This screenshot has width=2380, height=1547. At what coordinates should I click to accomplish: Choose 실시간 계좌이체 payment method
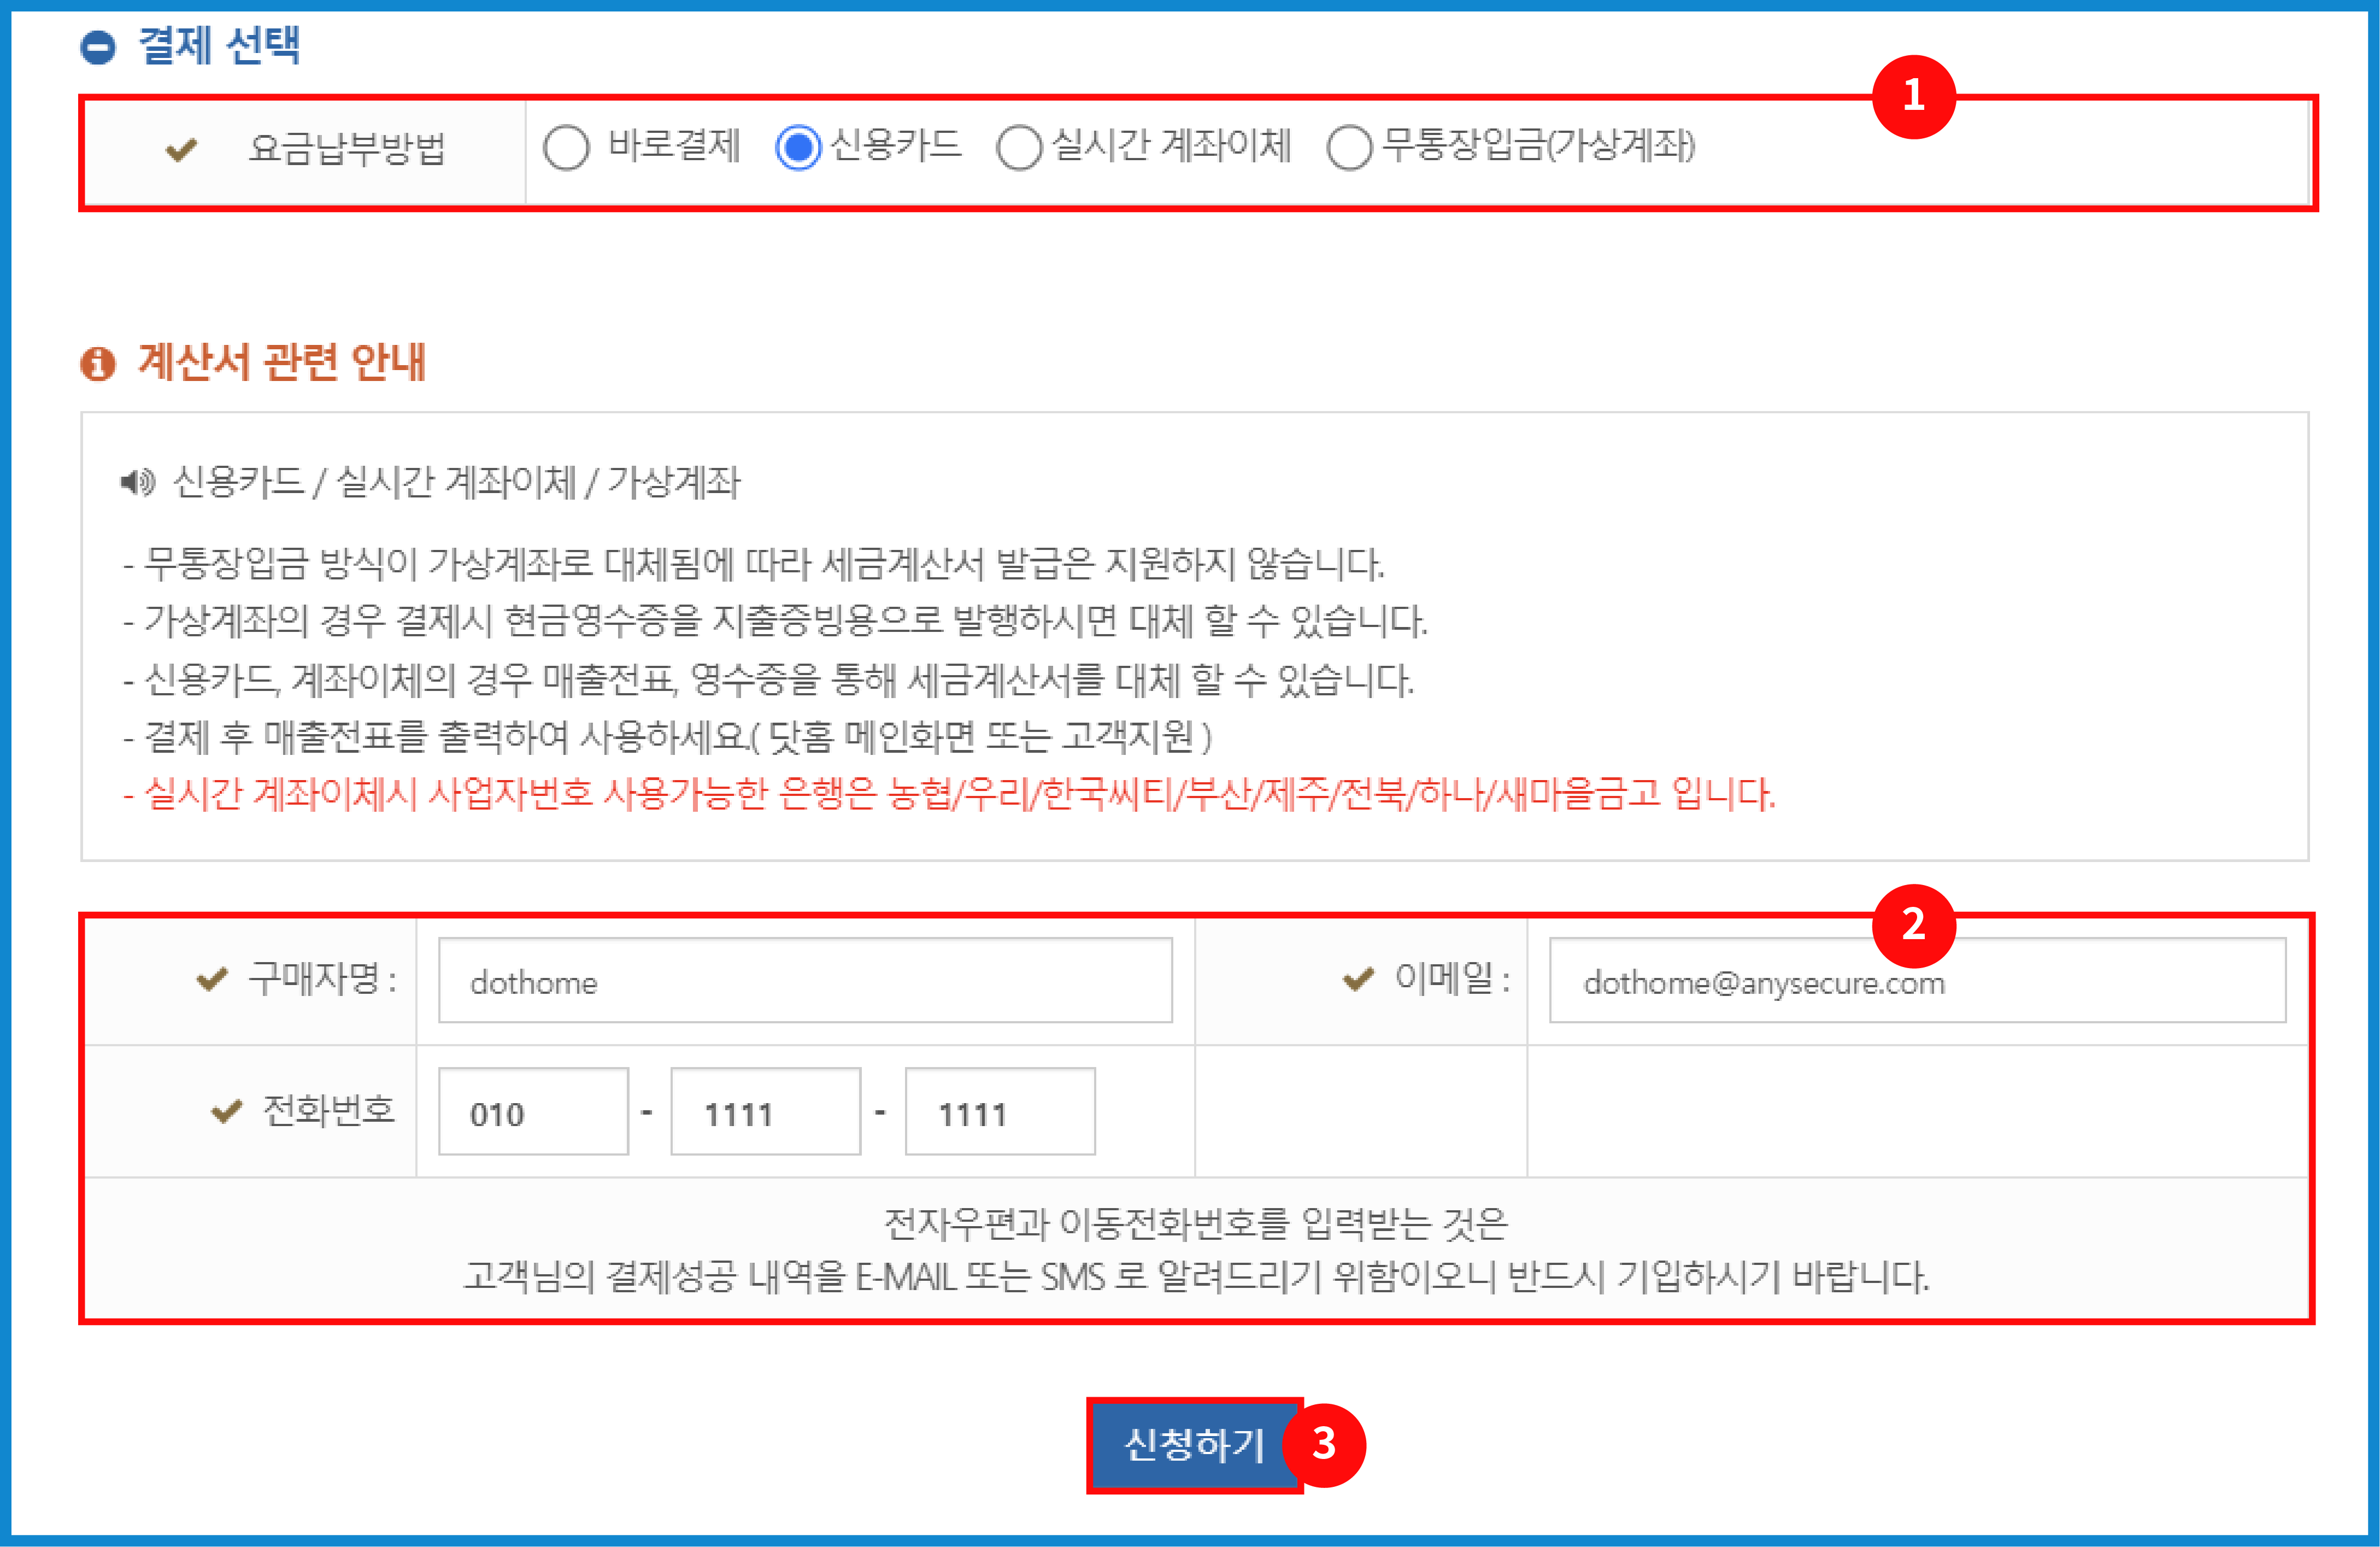click(1019, 148)
